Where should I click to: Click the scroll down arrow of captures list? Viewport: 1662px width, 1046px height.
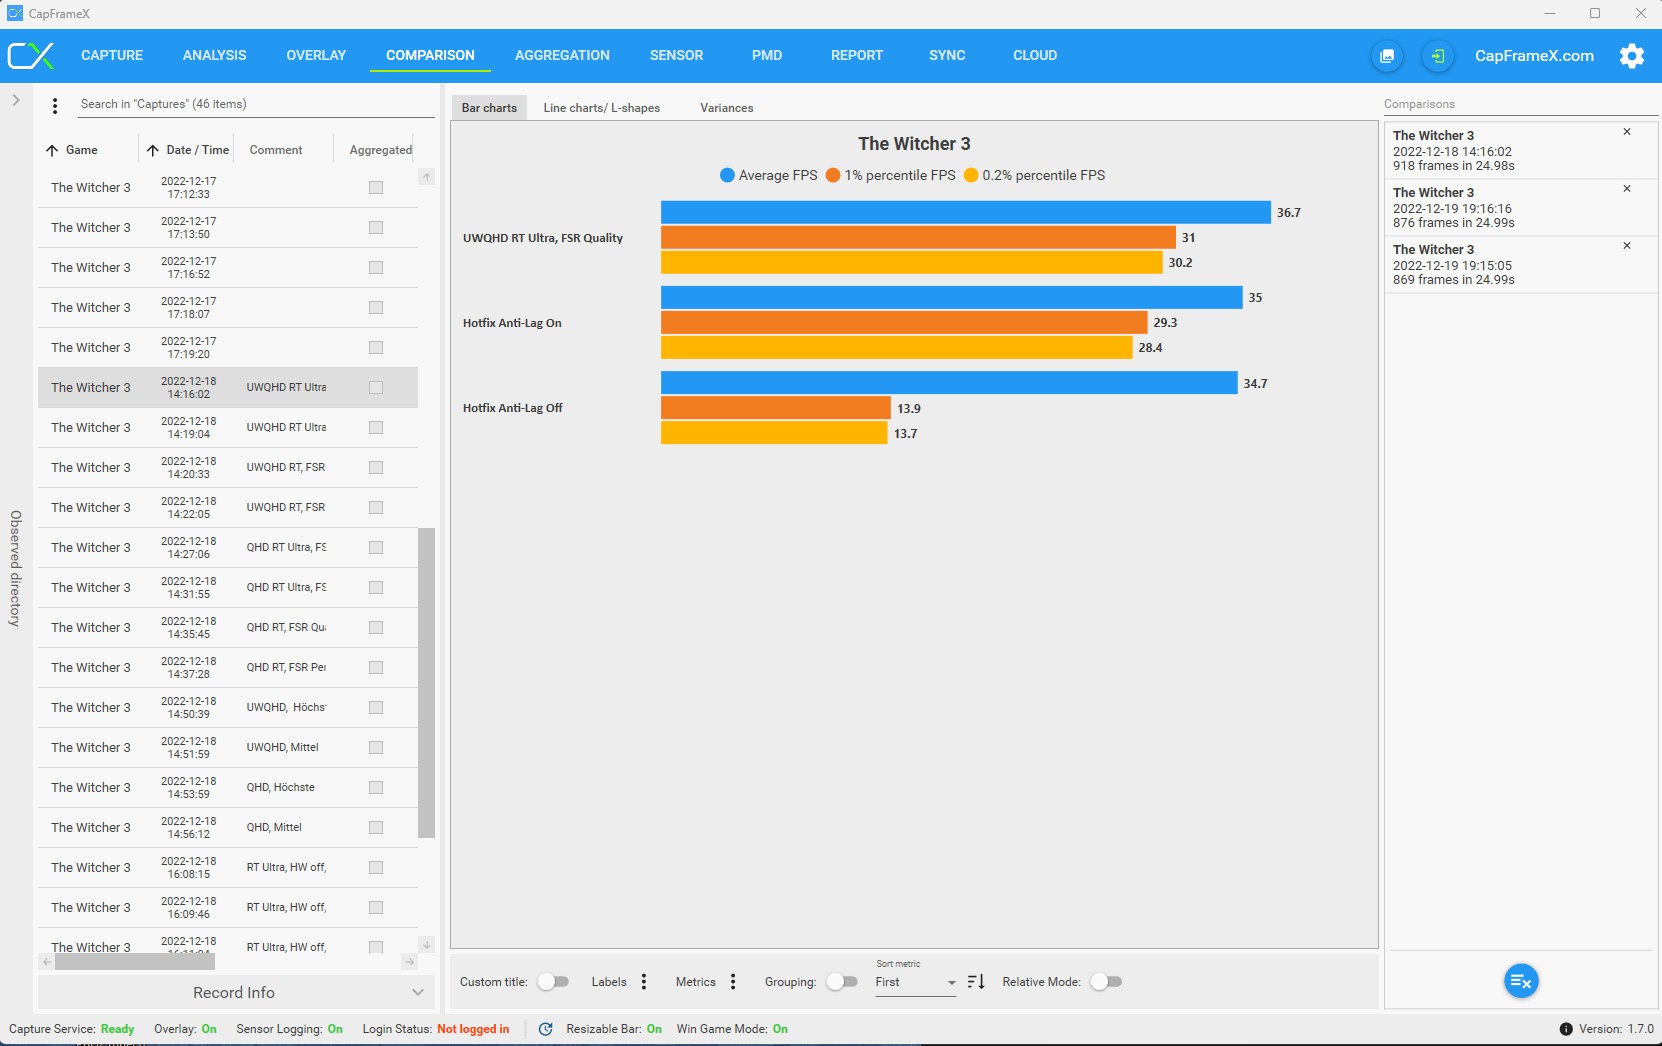tap(427, 945)
